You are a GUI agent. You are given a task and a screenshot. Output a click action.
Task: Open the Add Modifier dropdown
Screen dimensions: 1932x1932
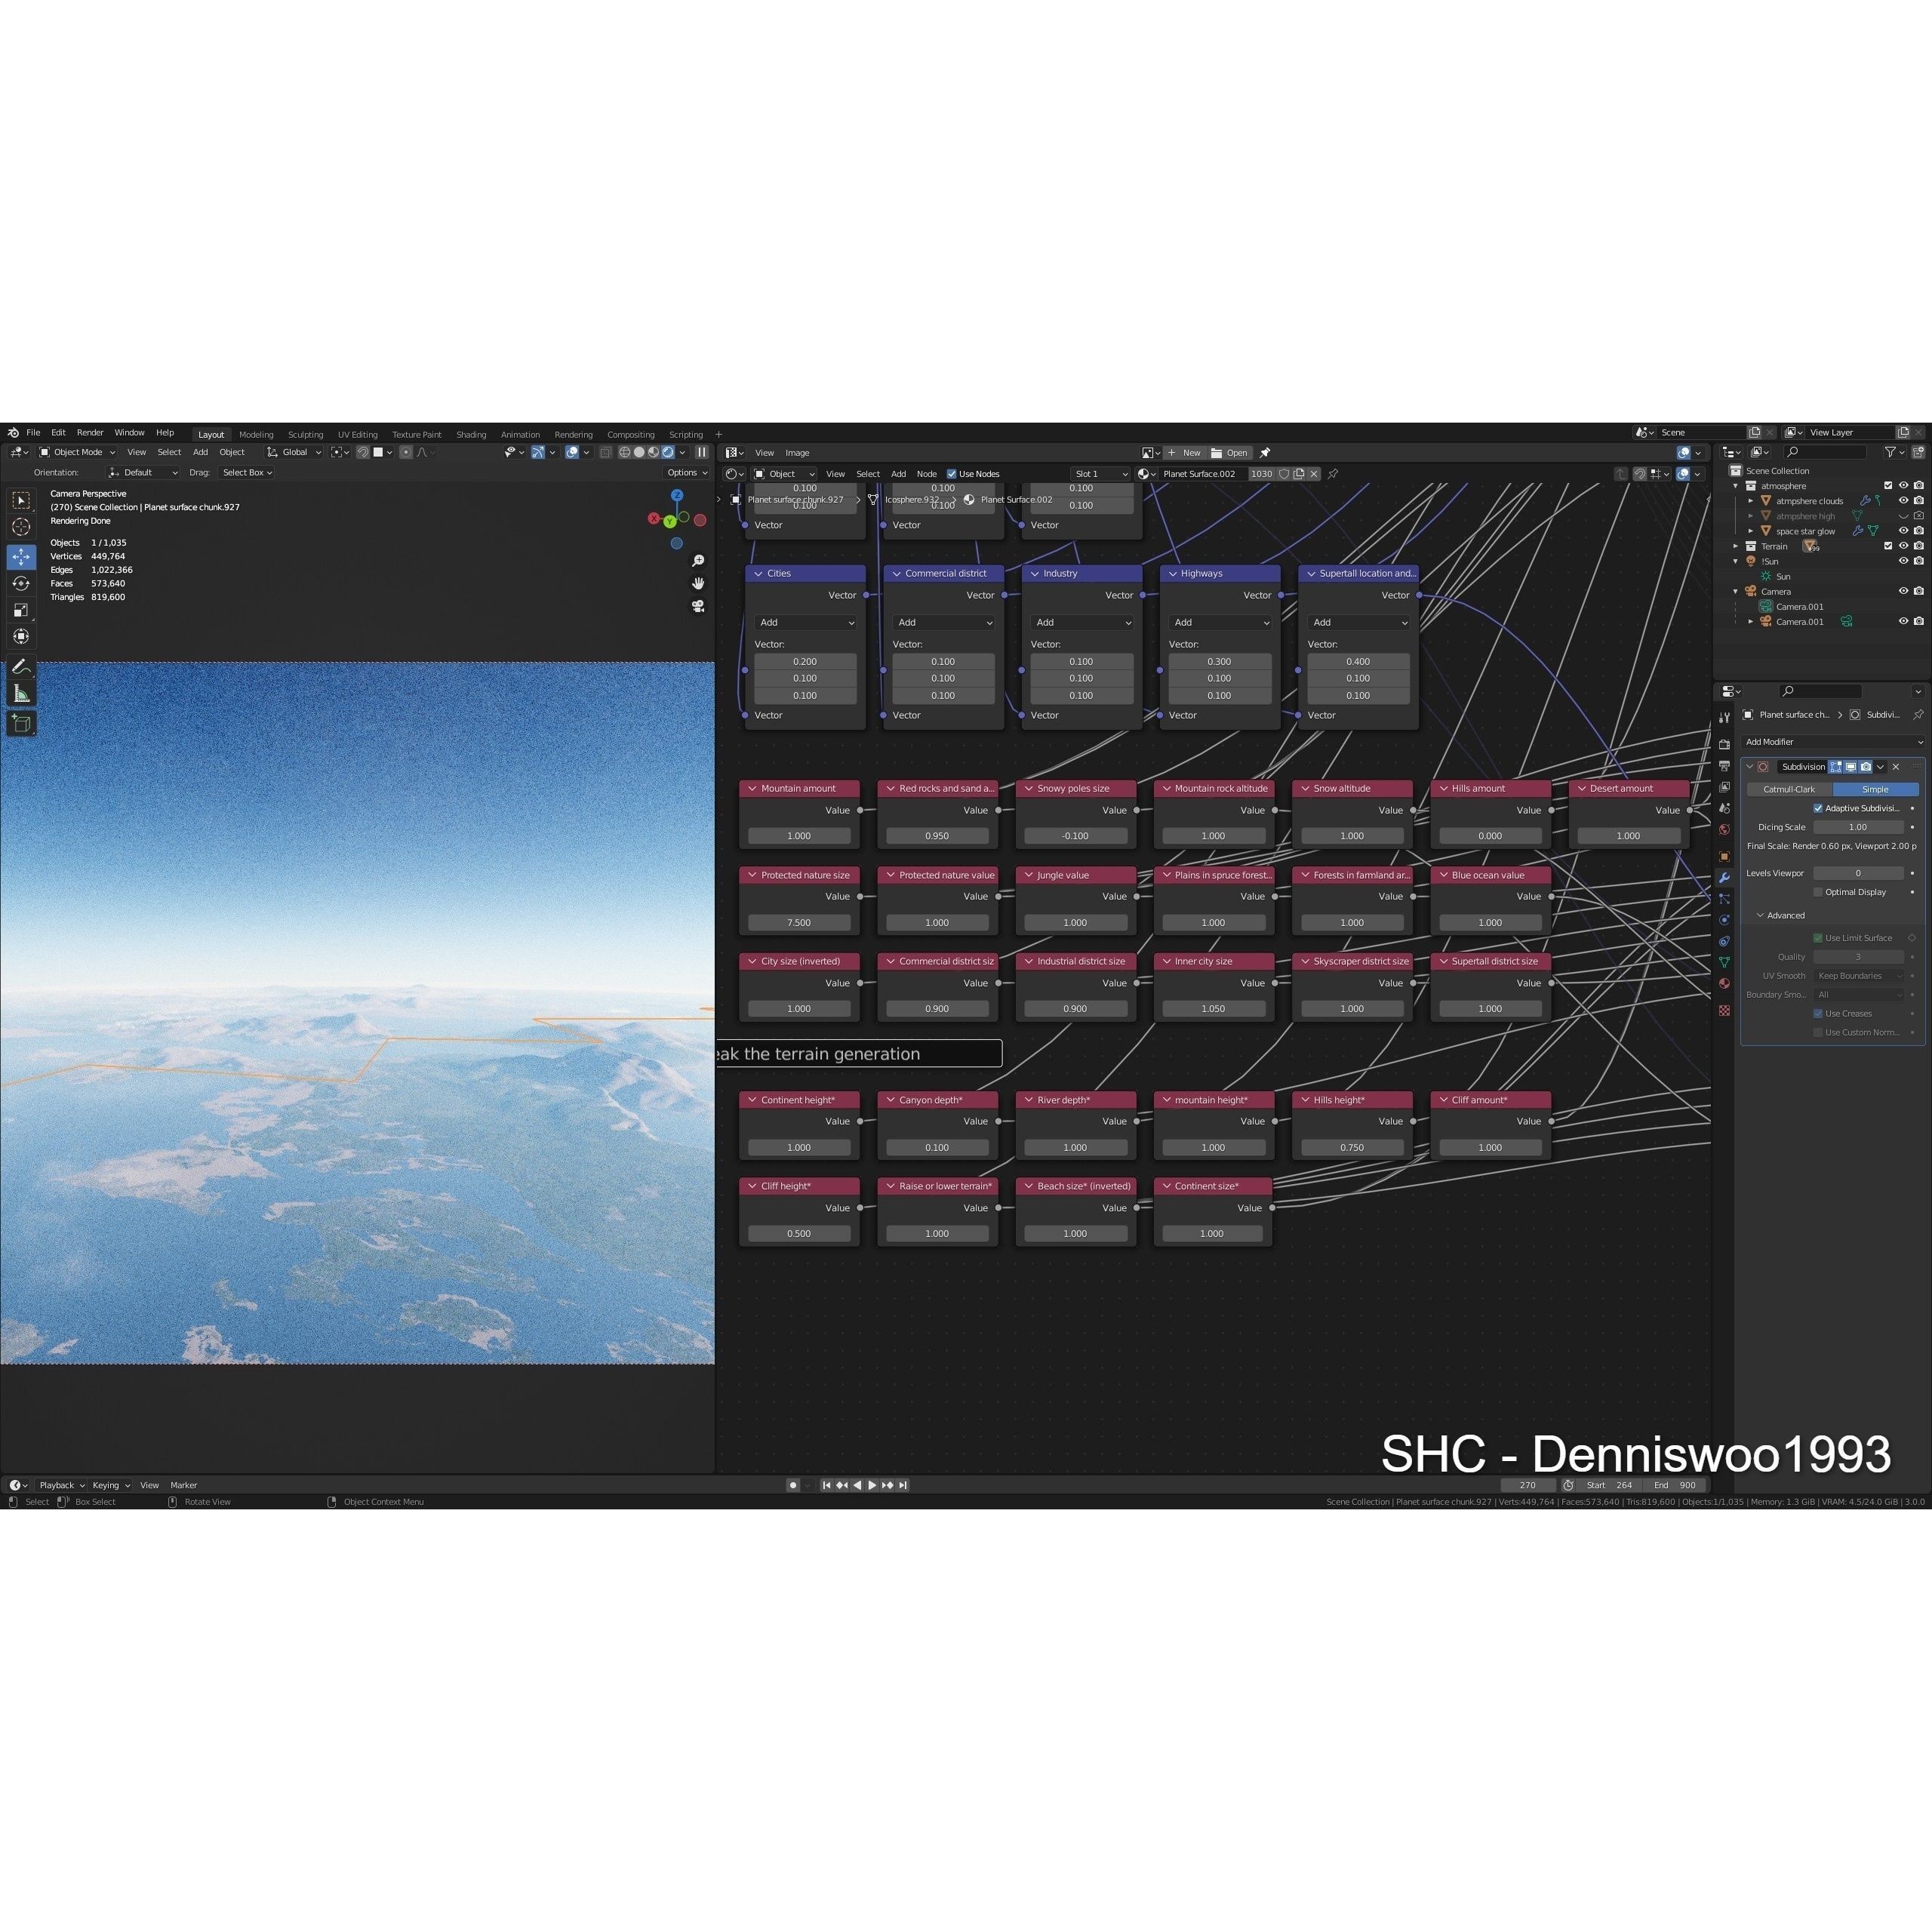click(x=1833, y=742)
